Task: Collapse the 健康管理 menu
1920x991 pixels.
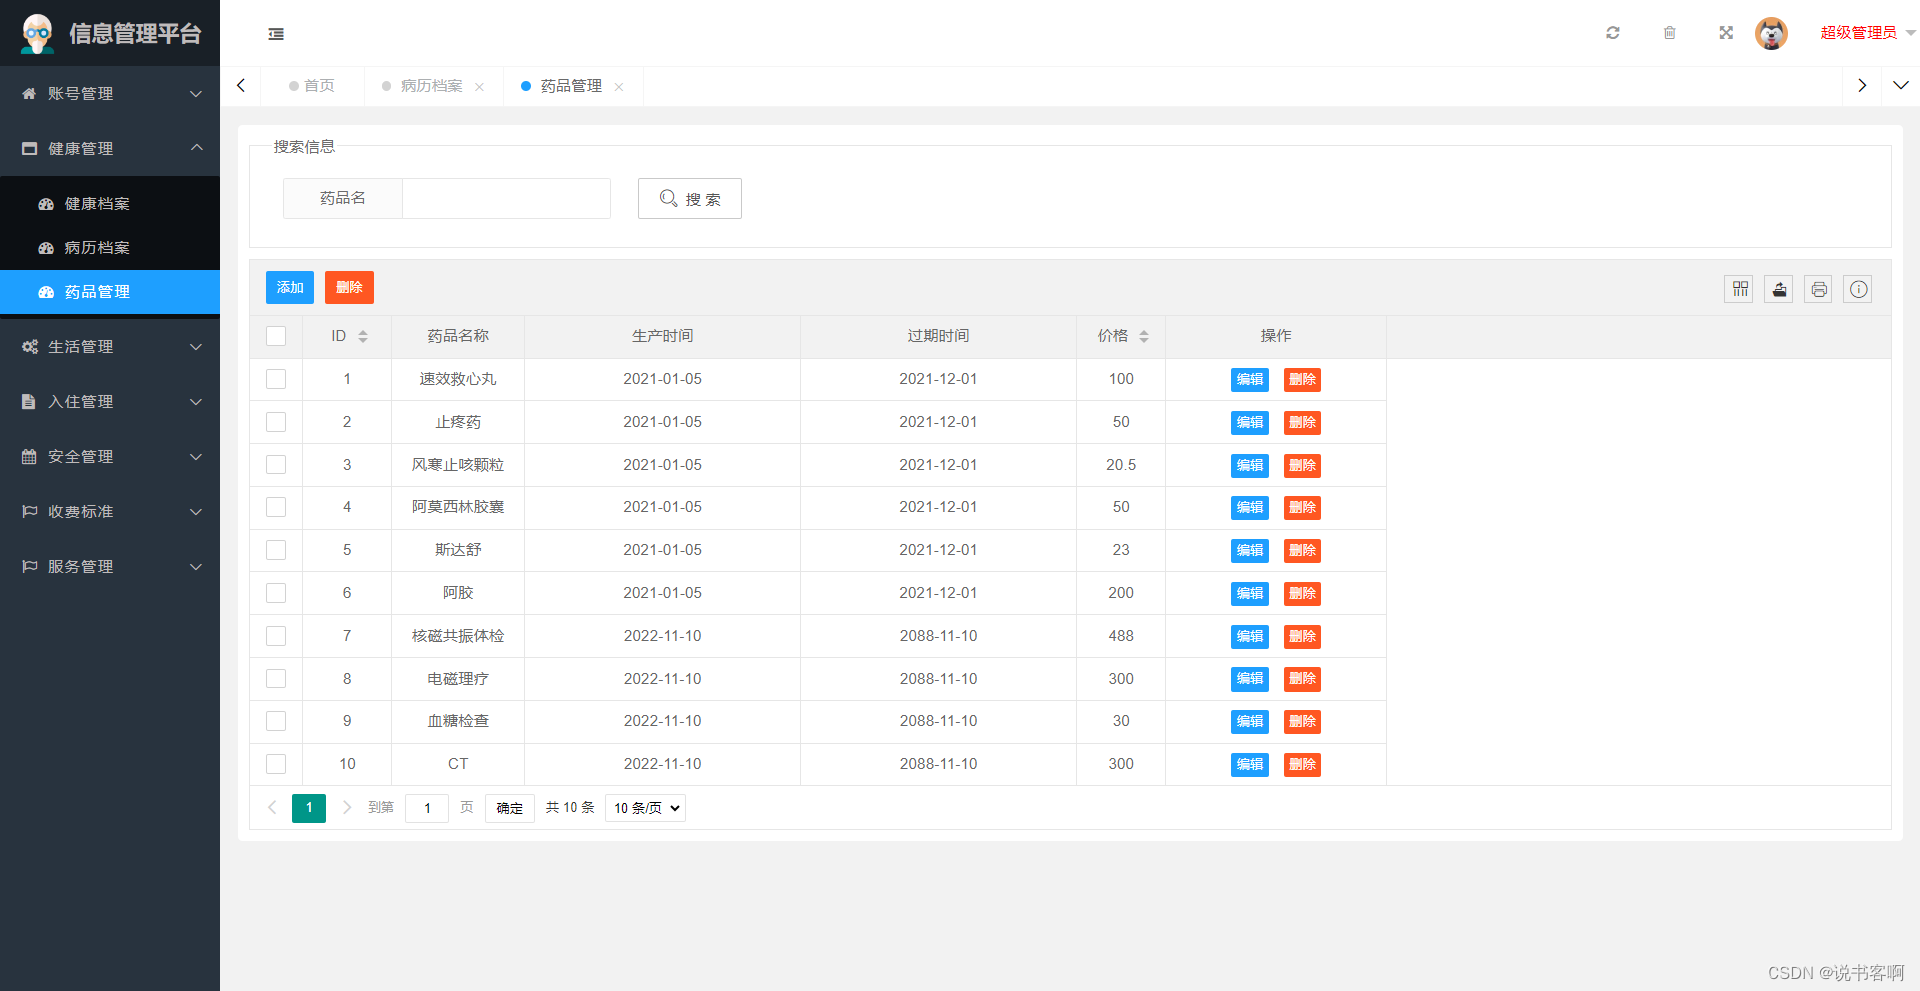Action: coord(110,148)
